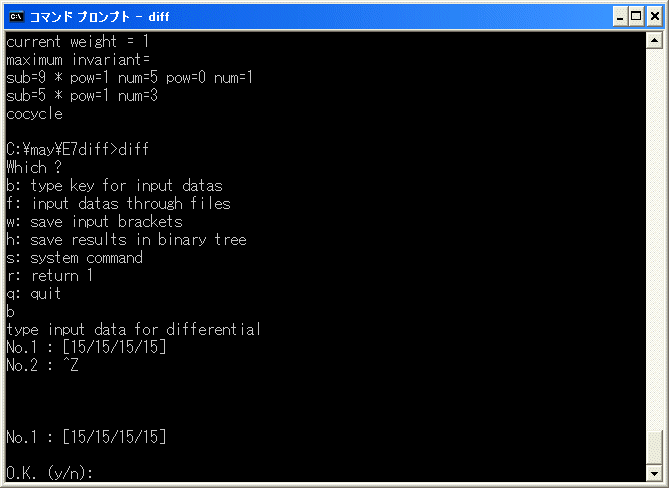
Task: Click the 's: system command' option text
Action: tap(75, 258)
